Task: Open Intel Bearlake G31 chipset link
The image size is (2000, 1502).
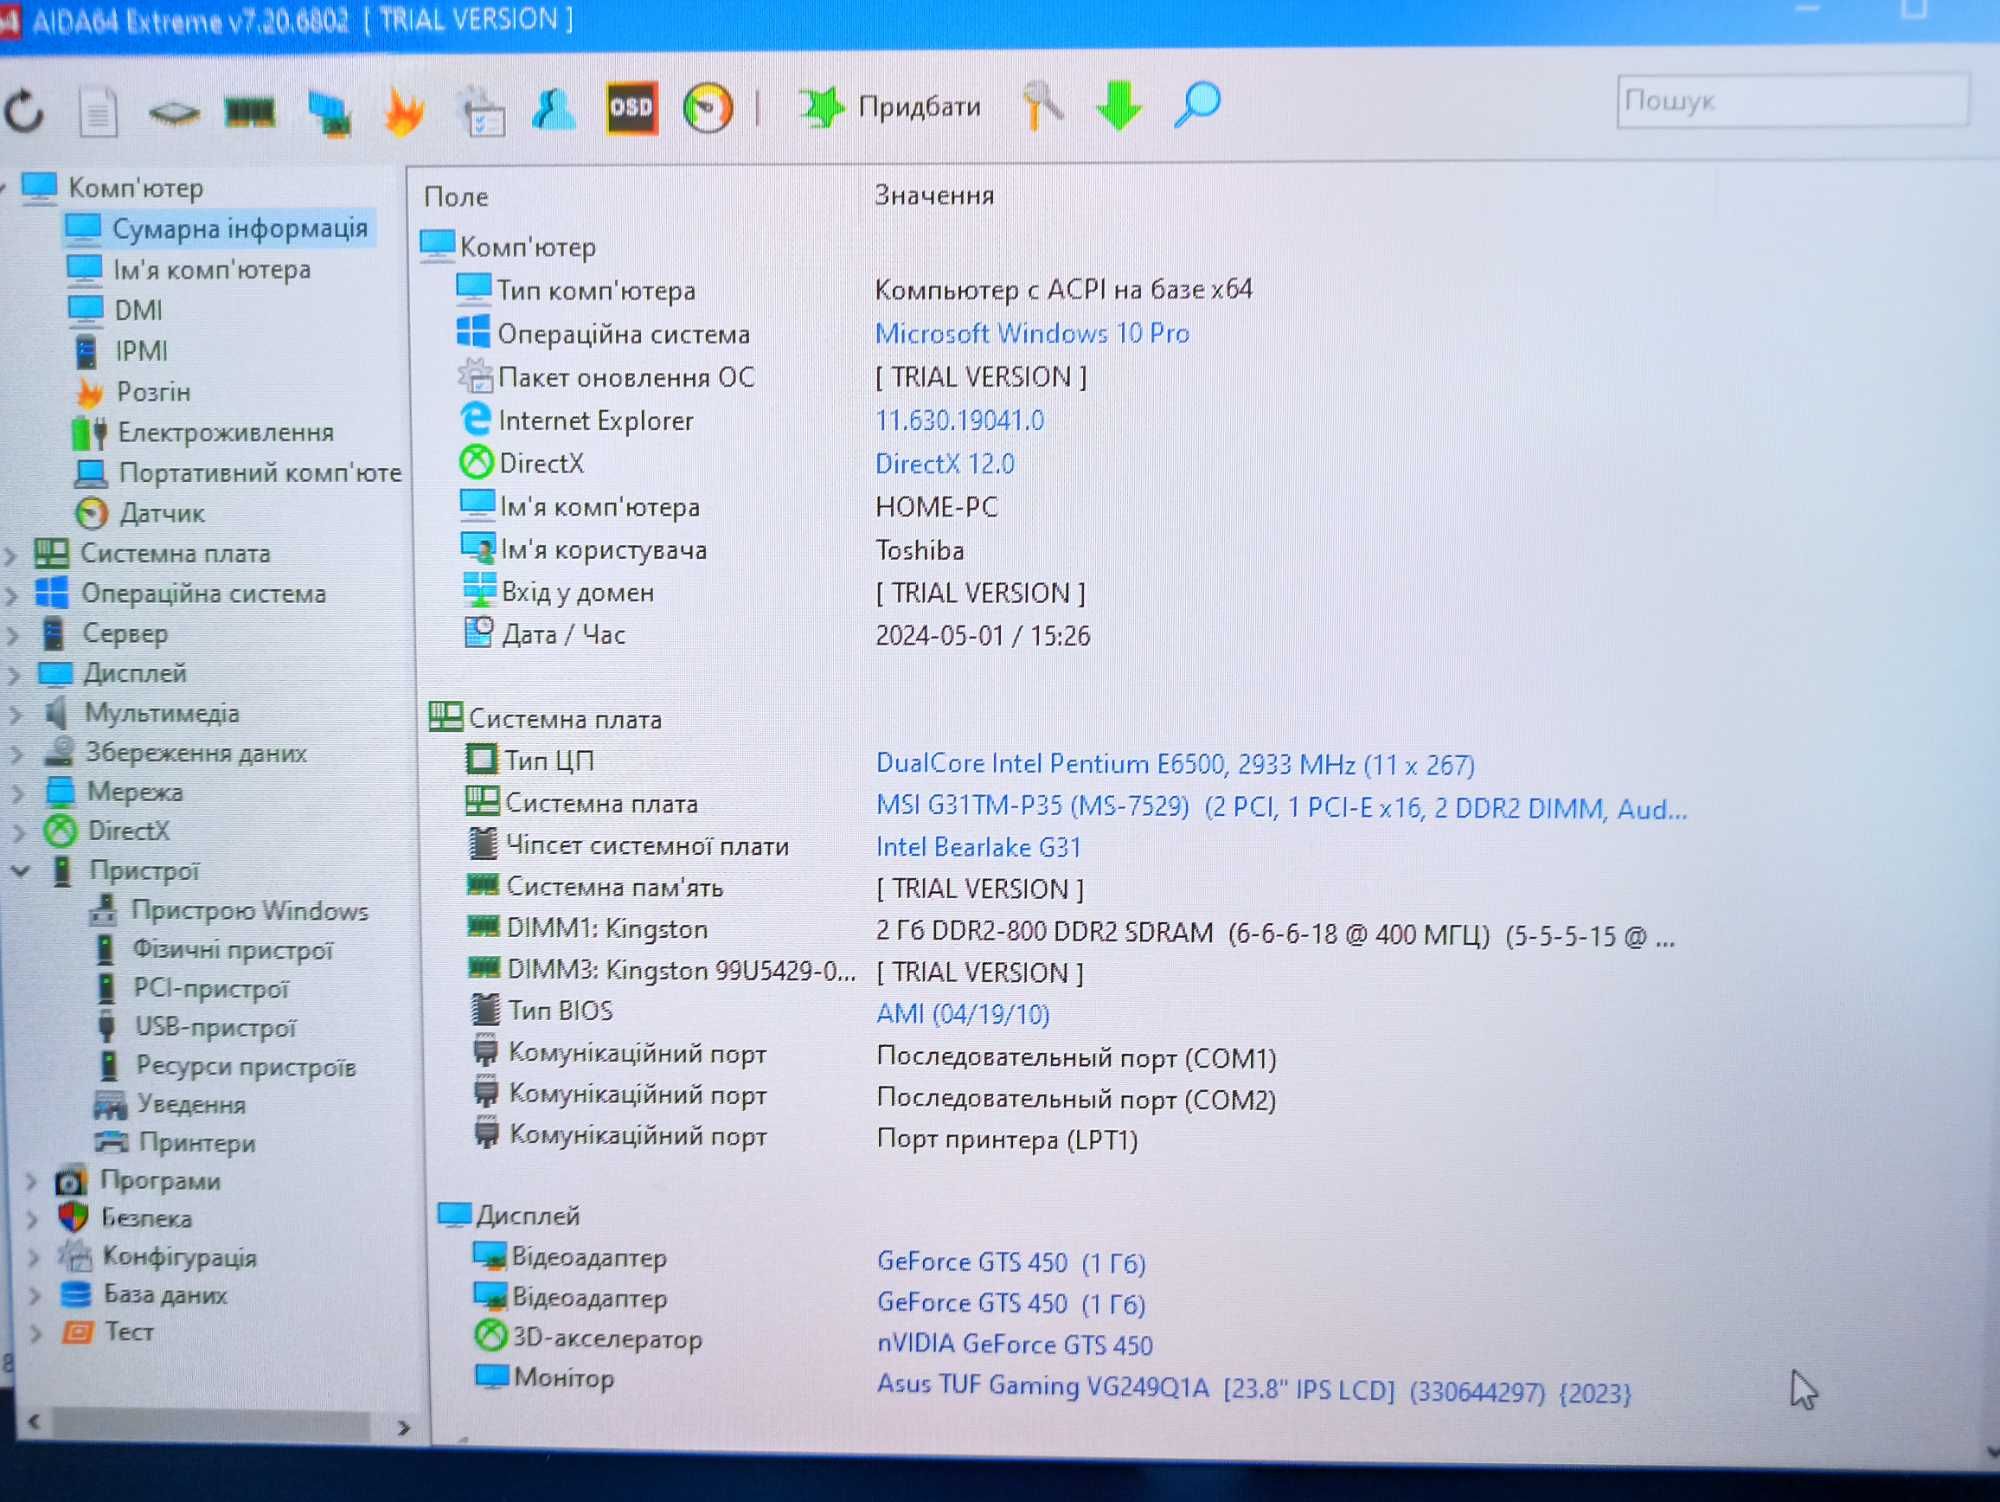Action: (x=978, y=848)
